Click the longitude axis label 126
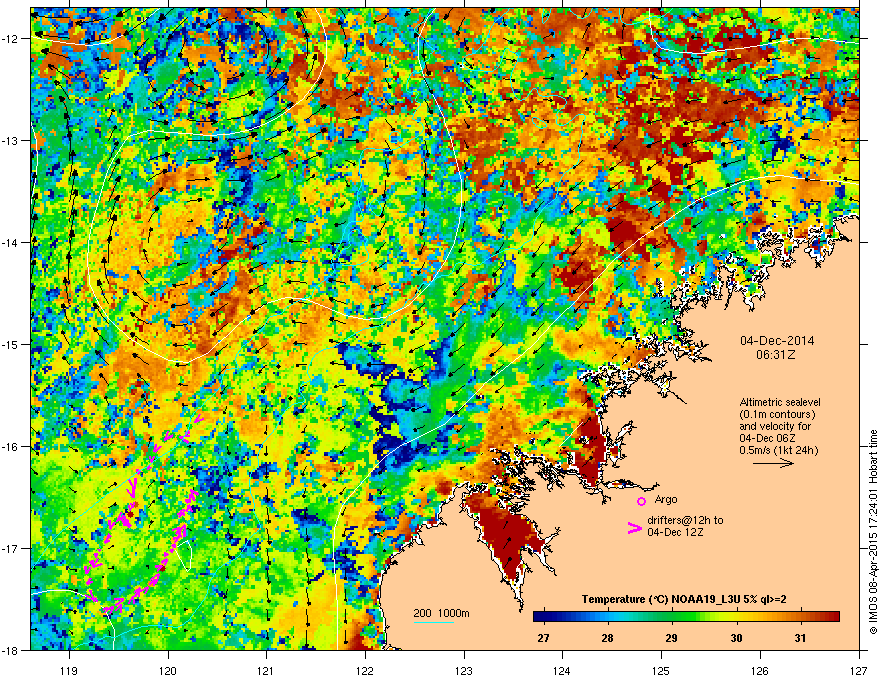 coord(760,670)
